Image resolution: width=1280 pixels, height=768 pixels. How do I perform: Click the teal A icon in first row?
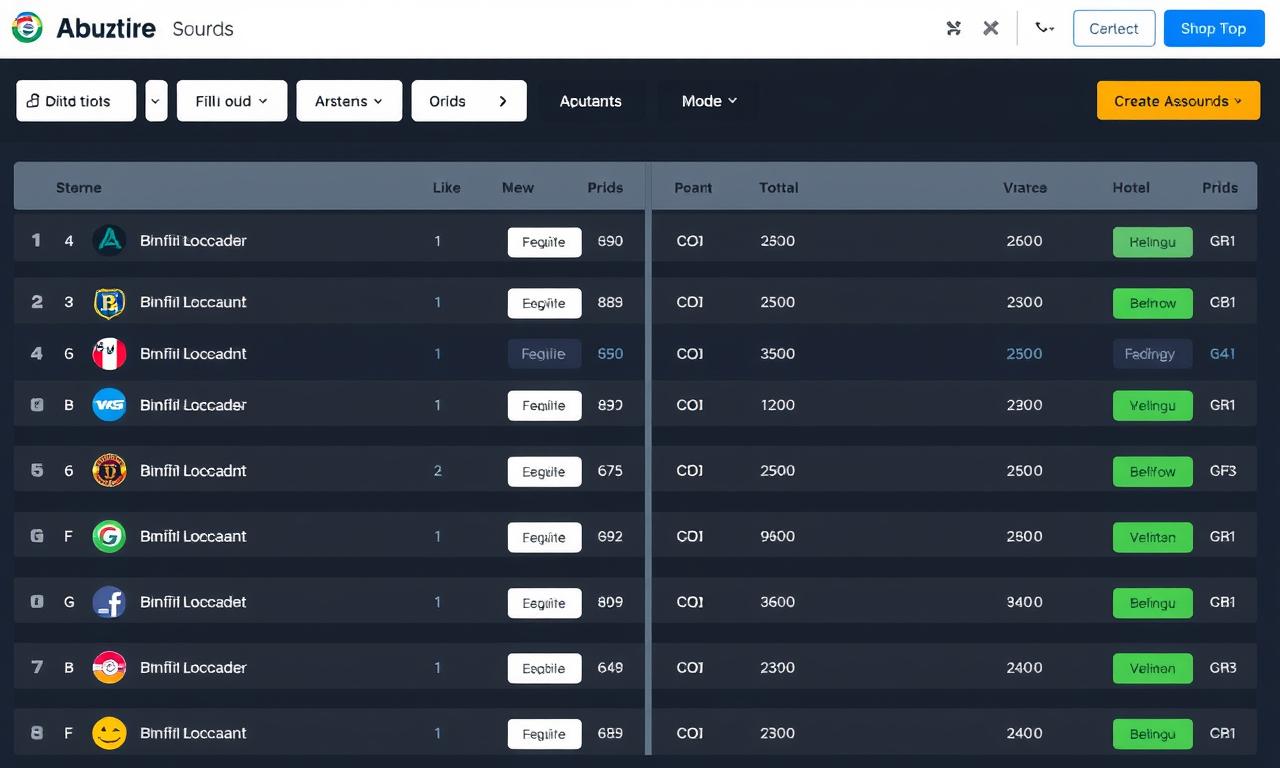pyautogui.click(x=109, y=241)
